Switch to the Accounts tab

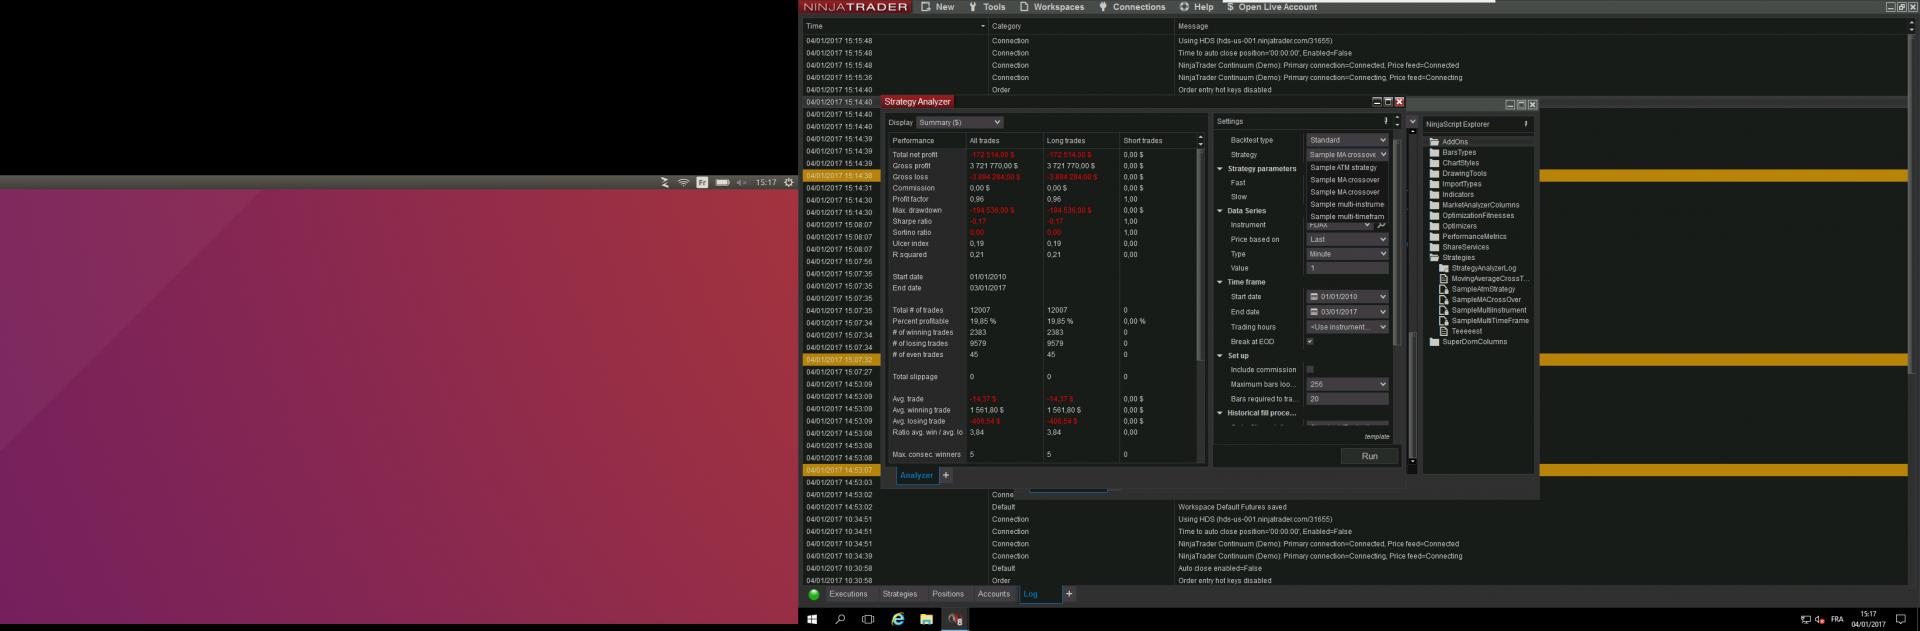click(x=994, y=594)
